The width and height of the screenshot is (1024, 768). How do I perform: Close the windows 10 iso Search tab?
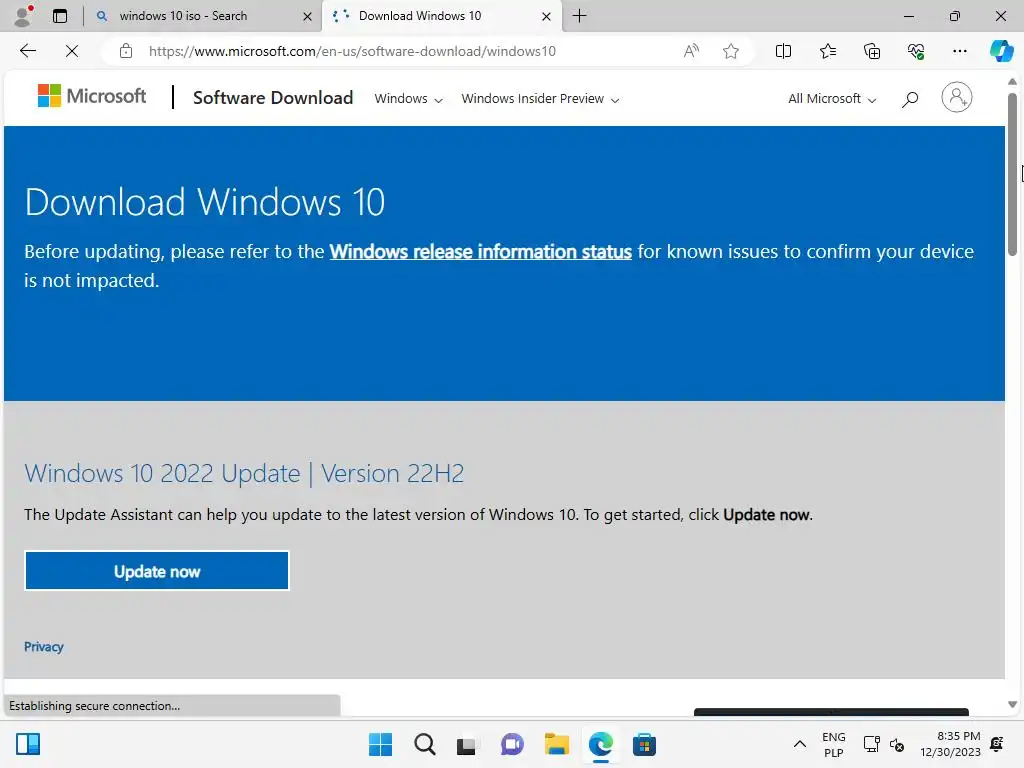pyautogui.click(x=307, y=16)
